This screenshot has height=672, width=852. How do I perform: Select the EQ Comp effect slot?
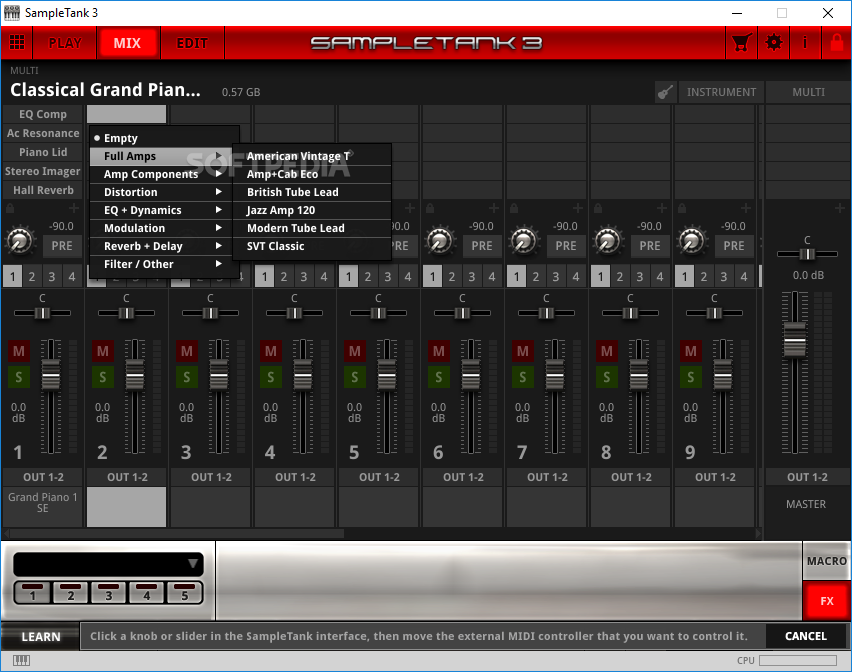pyautogui.click(x=43, y=115)
